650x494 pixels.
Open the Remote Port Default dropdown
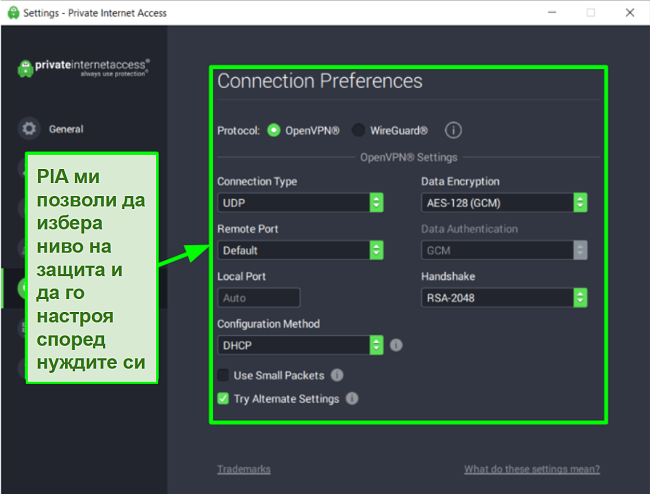(x=300, y=250)
